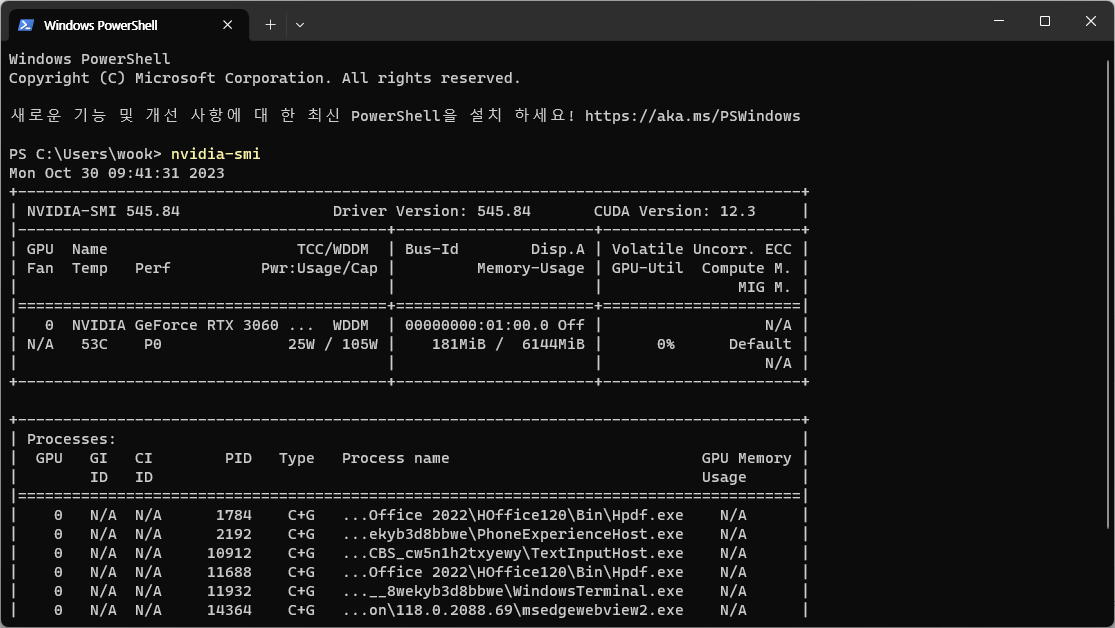This screenshot has width=1115, height=628.
Task: Click the TCC/WDDM column header
Action: point(333,250)
